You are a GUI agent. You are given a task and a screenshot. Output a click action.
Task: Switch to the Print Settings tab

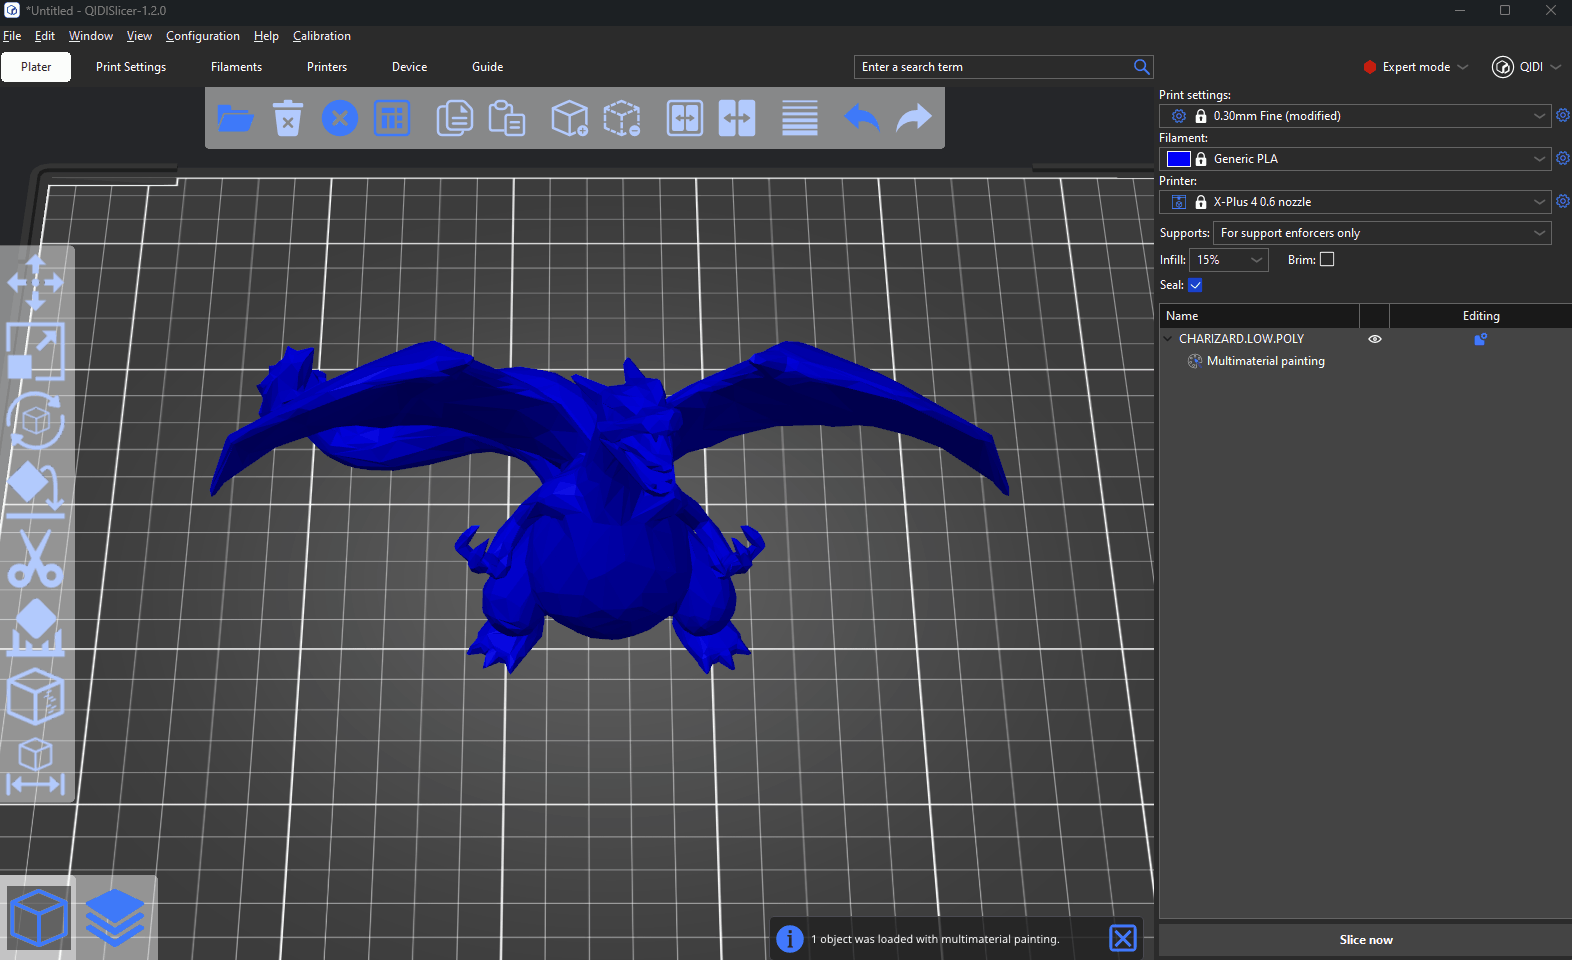(131, 67)
